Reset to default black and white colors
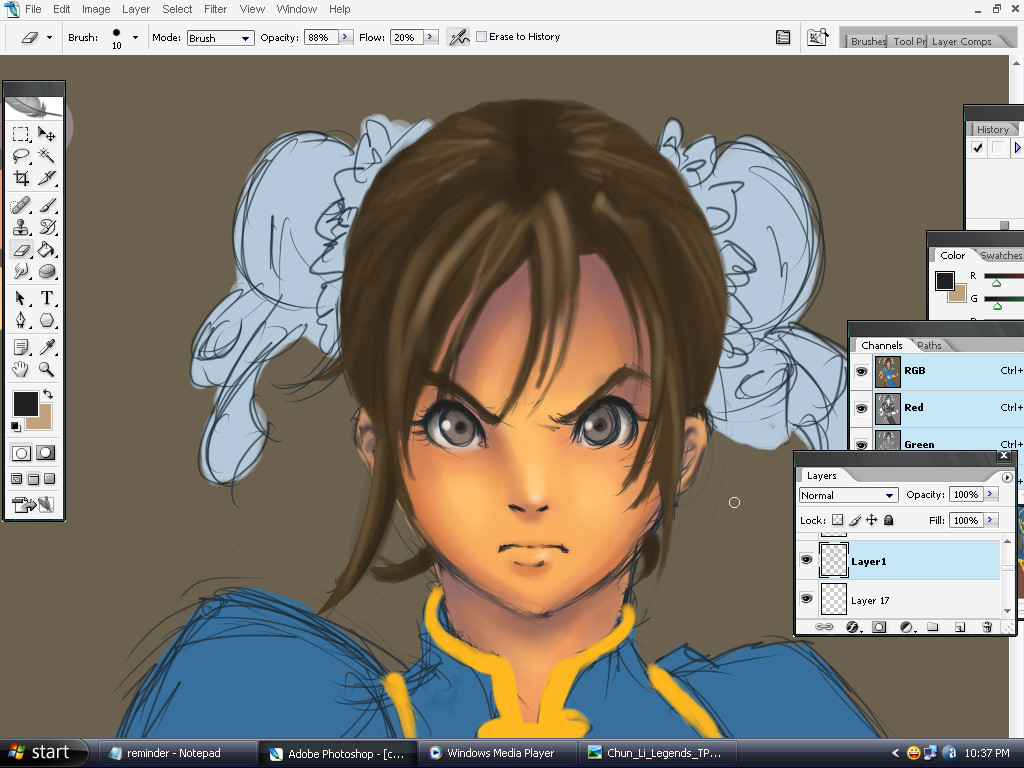 [x=16, y=427]
